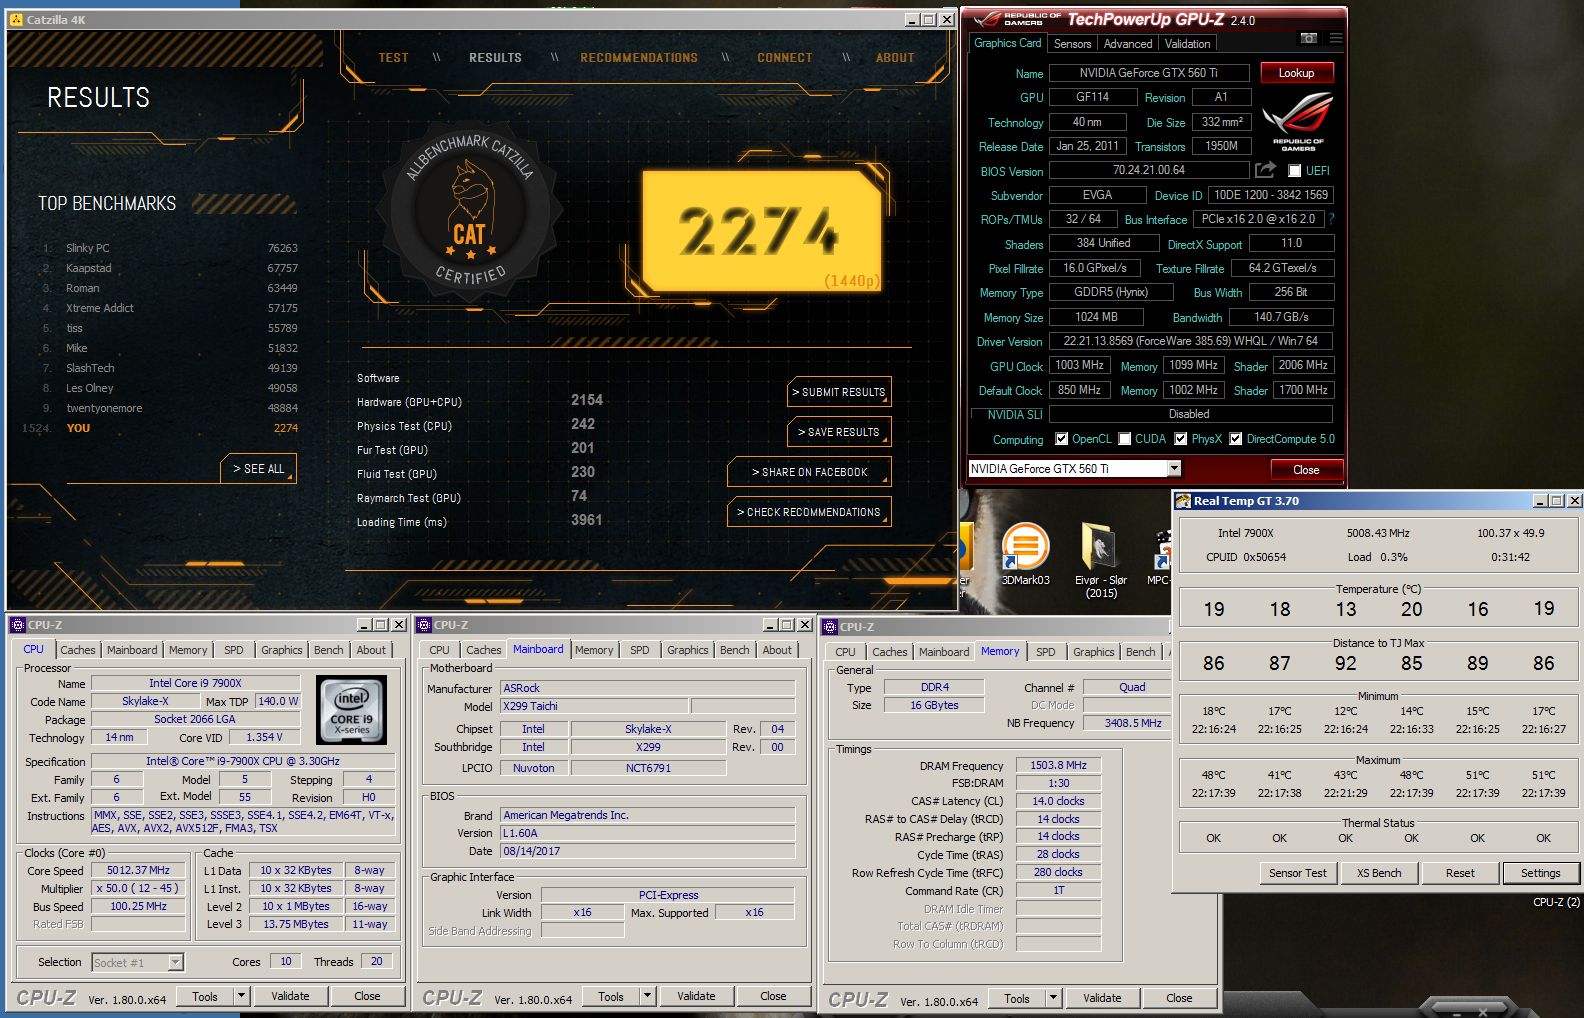The height and width of the screenshot is (1018, 1584).
Task: Open the Socket #1 selection dropdown in CPU-Z
Action: (x=176, y=963)
